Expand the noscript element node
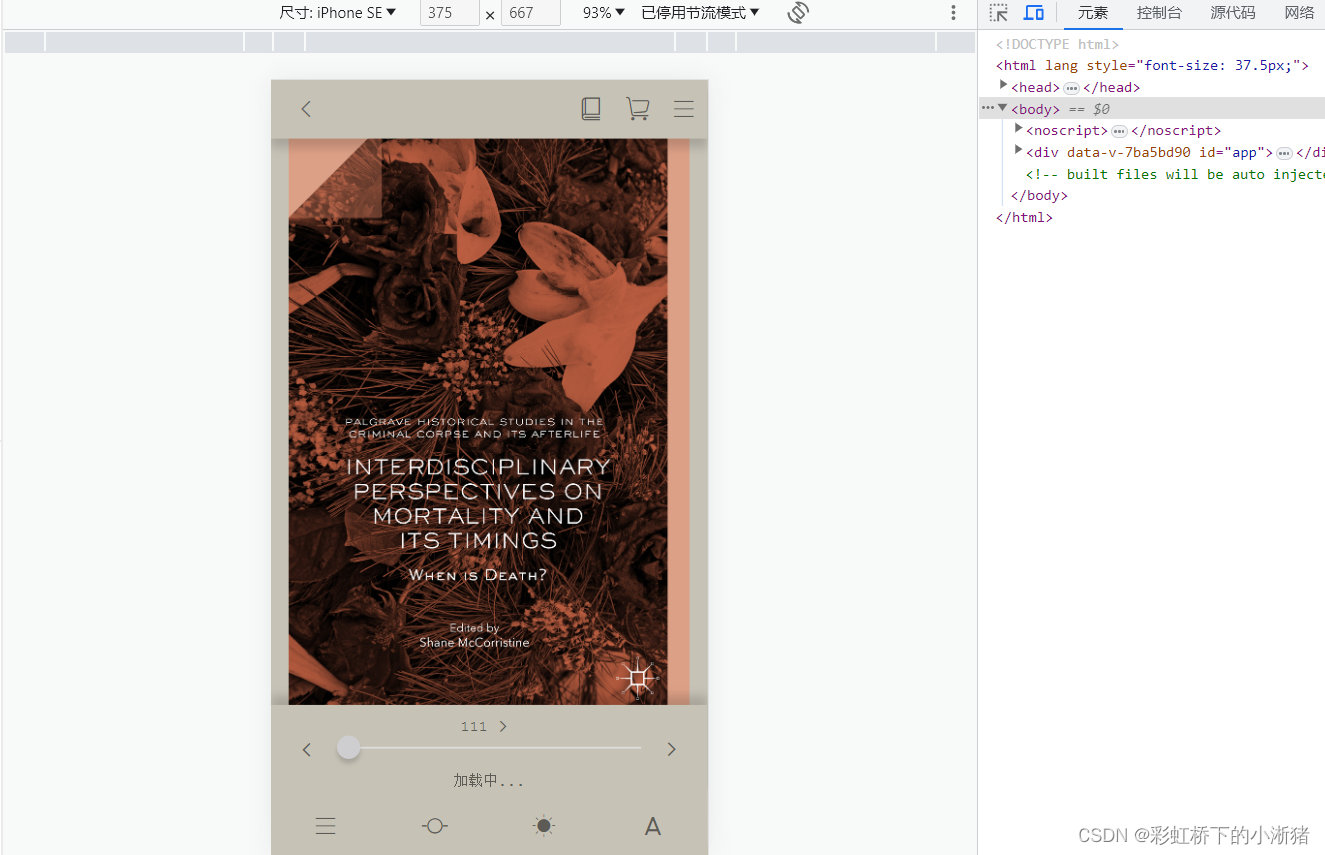This screenshot has width=1325, height=855. (1018, 129)
